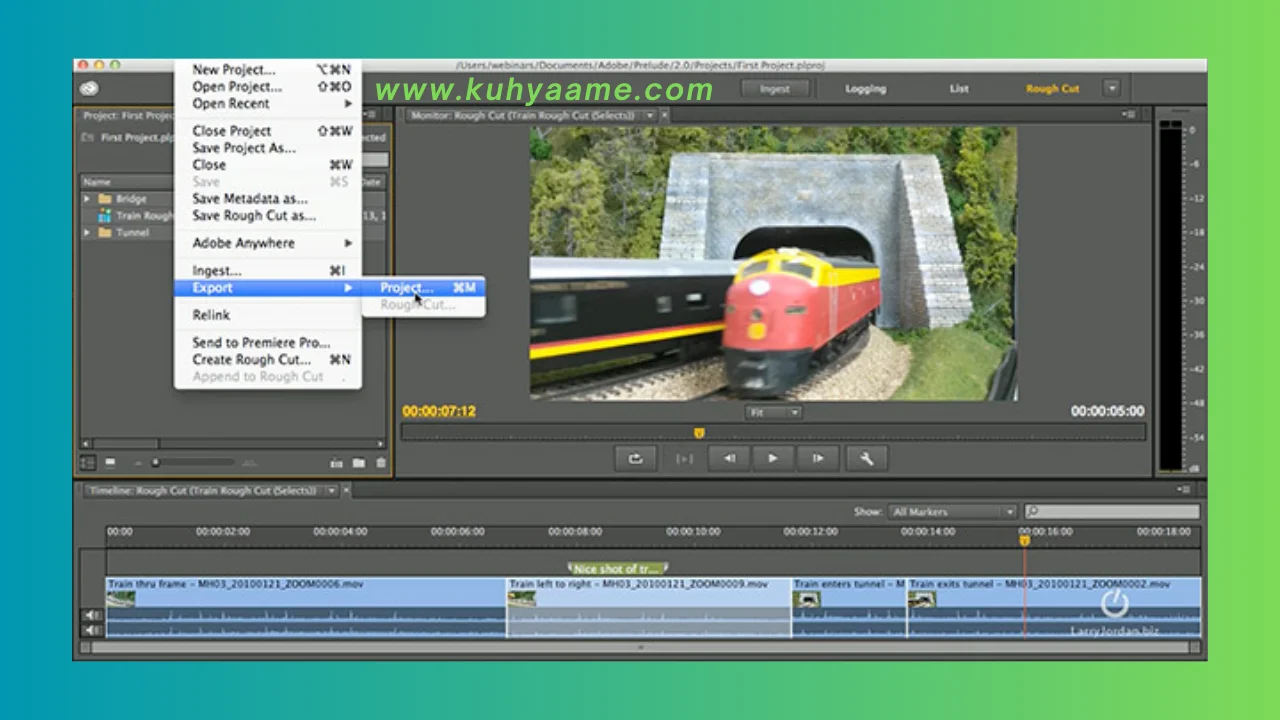Open the Timeline panel options menu icon

(1184, 490)
